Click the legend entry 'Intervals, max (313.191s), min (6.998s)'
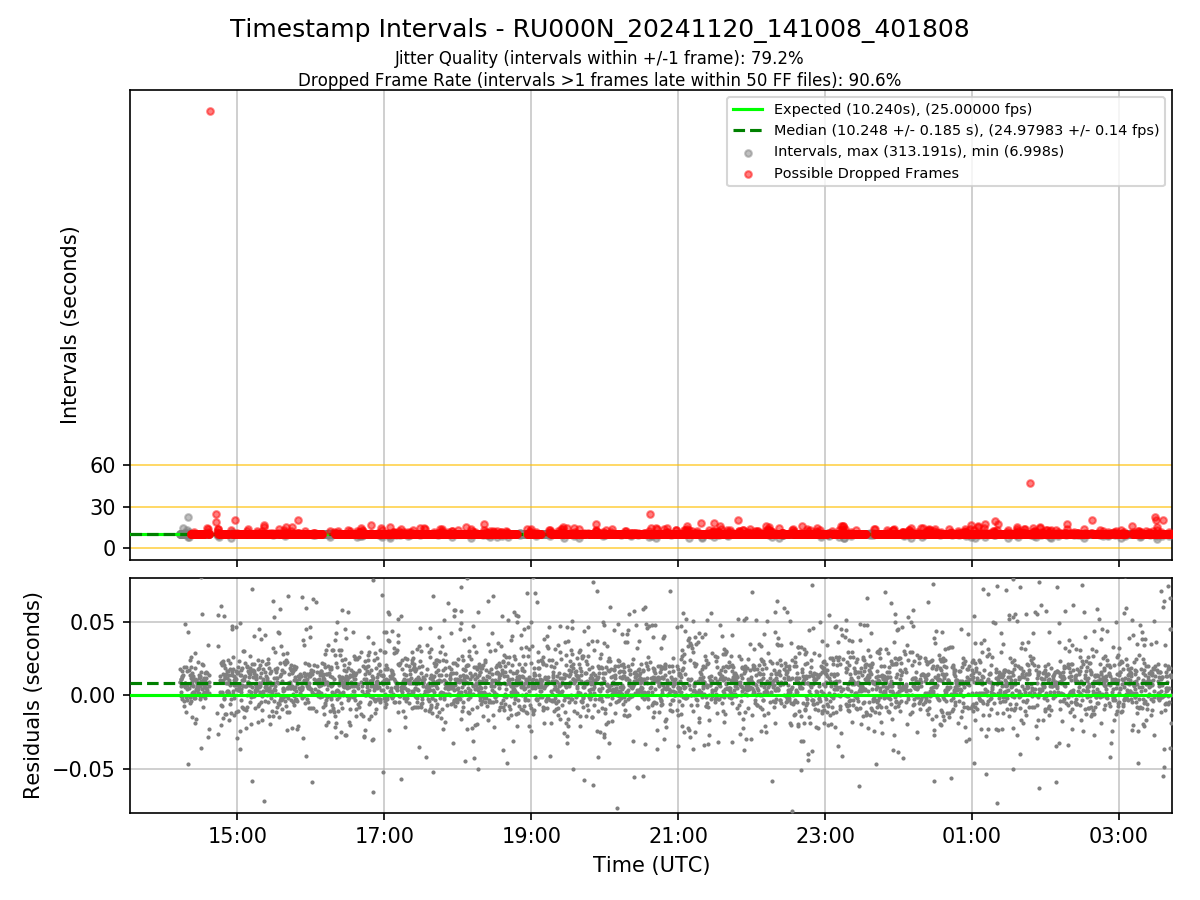This screenshot has width=1200, height=900. click(x=918, y=151)
